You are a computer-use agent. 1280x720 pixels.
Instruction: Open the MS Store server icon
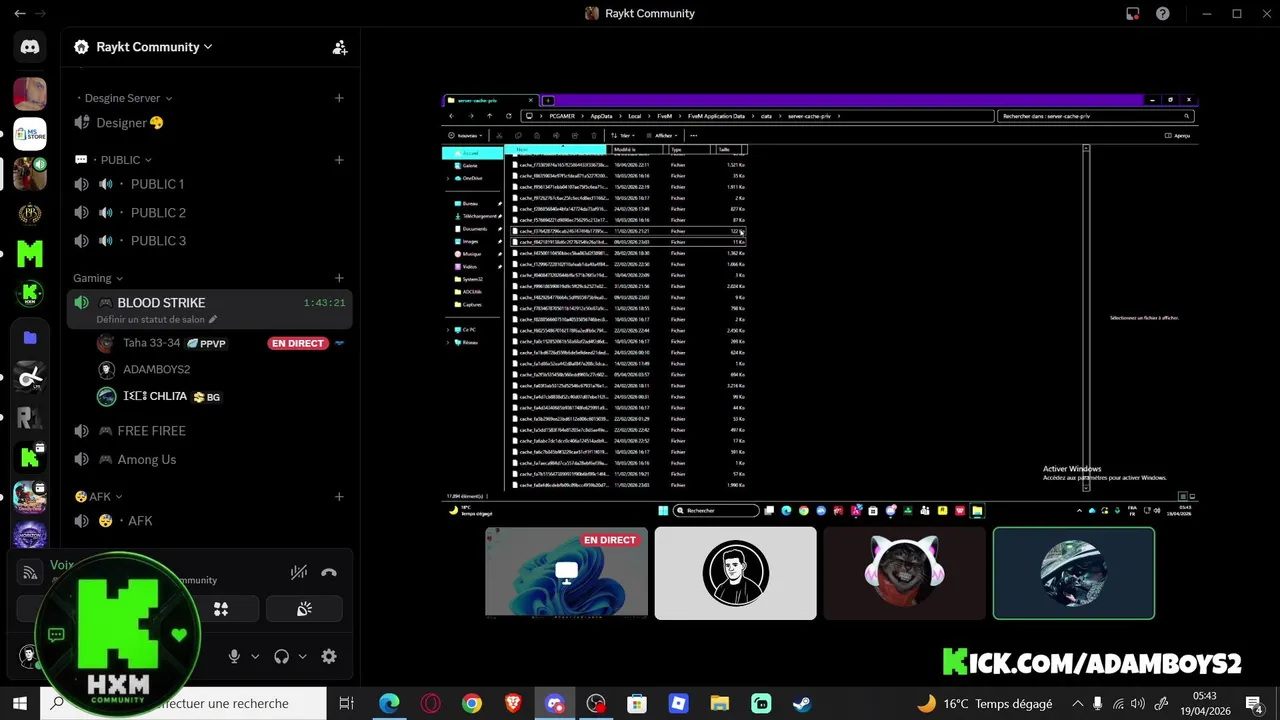30,134
